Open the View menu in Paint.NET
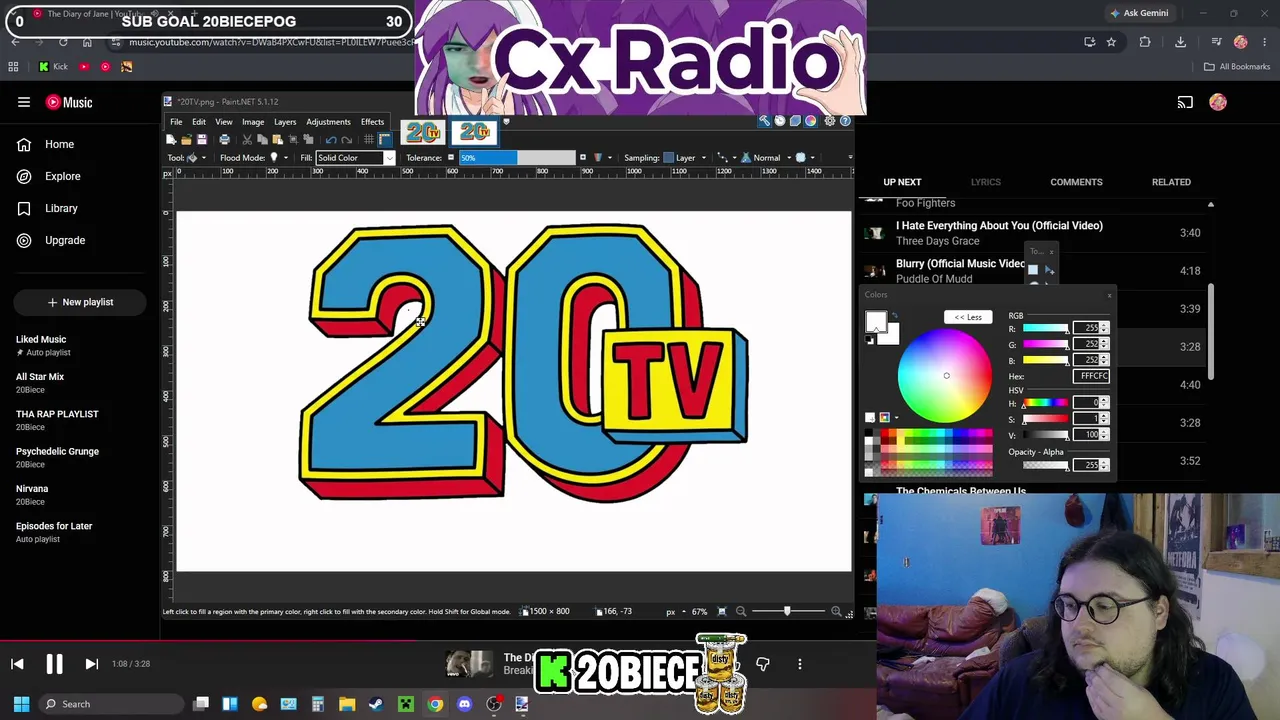Screen dimensions: 1280x720 tap(224, 122)
